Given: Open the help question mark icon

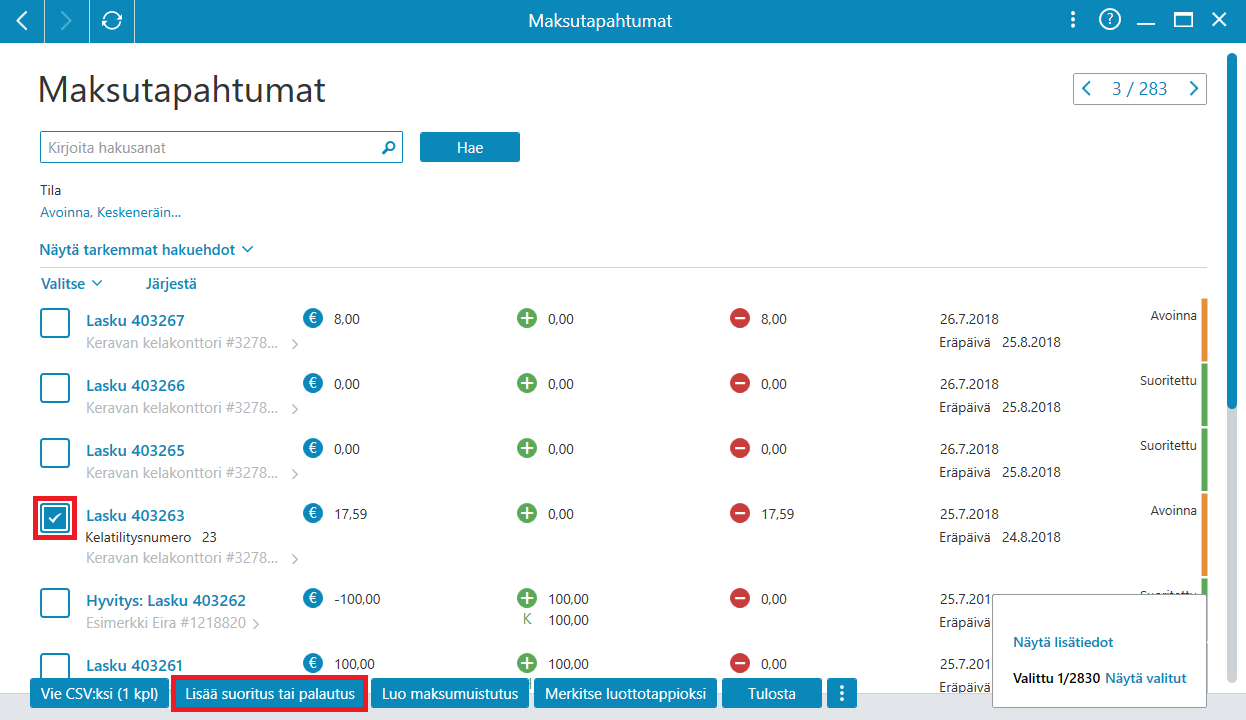Looking at the screenshot, I should click(1109, 20).
